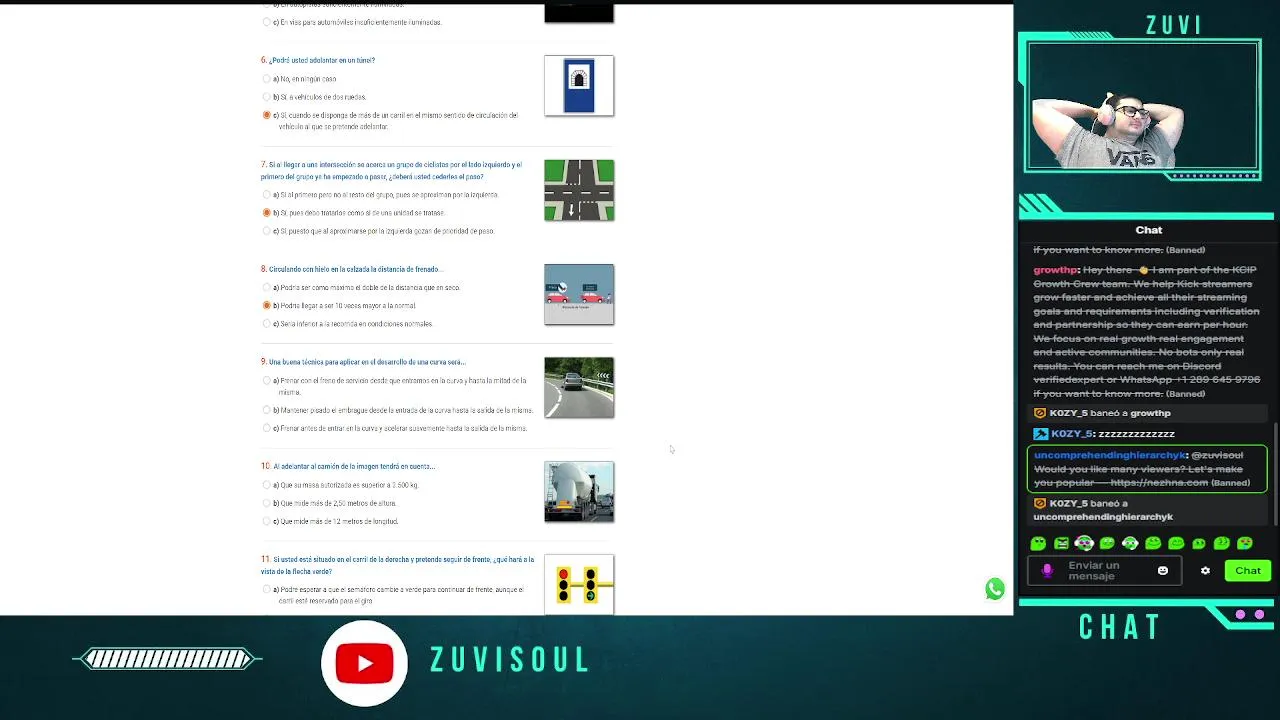Open the cement truck photo for question 10
Viewport: 1280px width, 720px height.
579,492
